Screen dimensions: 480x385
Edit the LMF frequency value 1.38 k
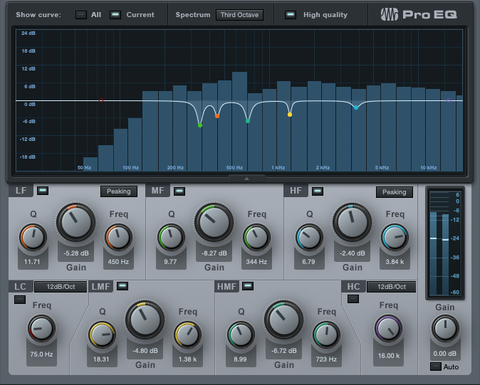[x=188, y=359]
